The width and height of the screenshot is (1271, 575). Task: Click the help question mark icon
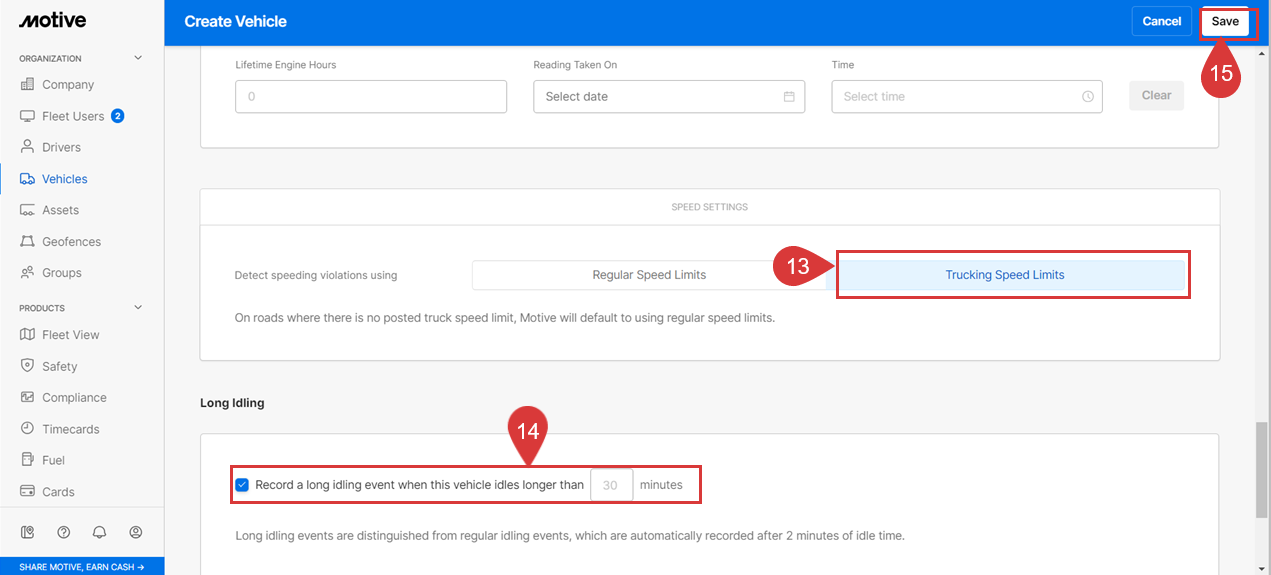point(64,532)
